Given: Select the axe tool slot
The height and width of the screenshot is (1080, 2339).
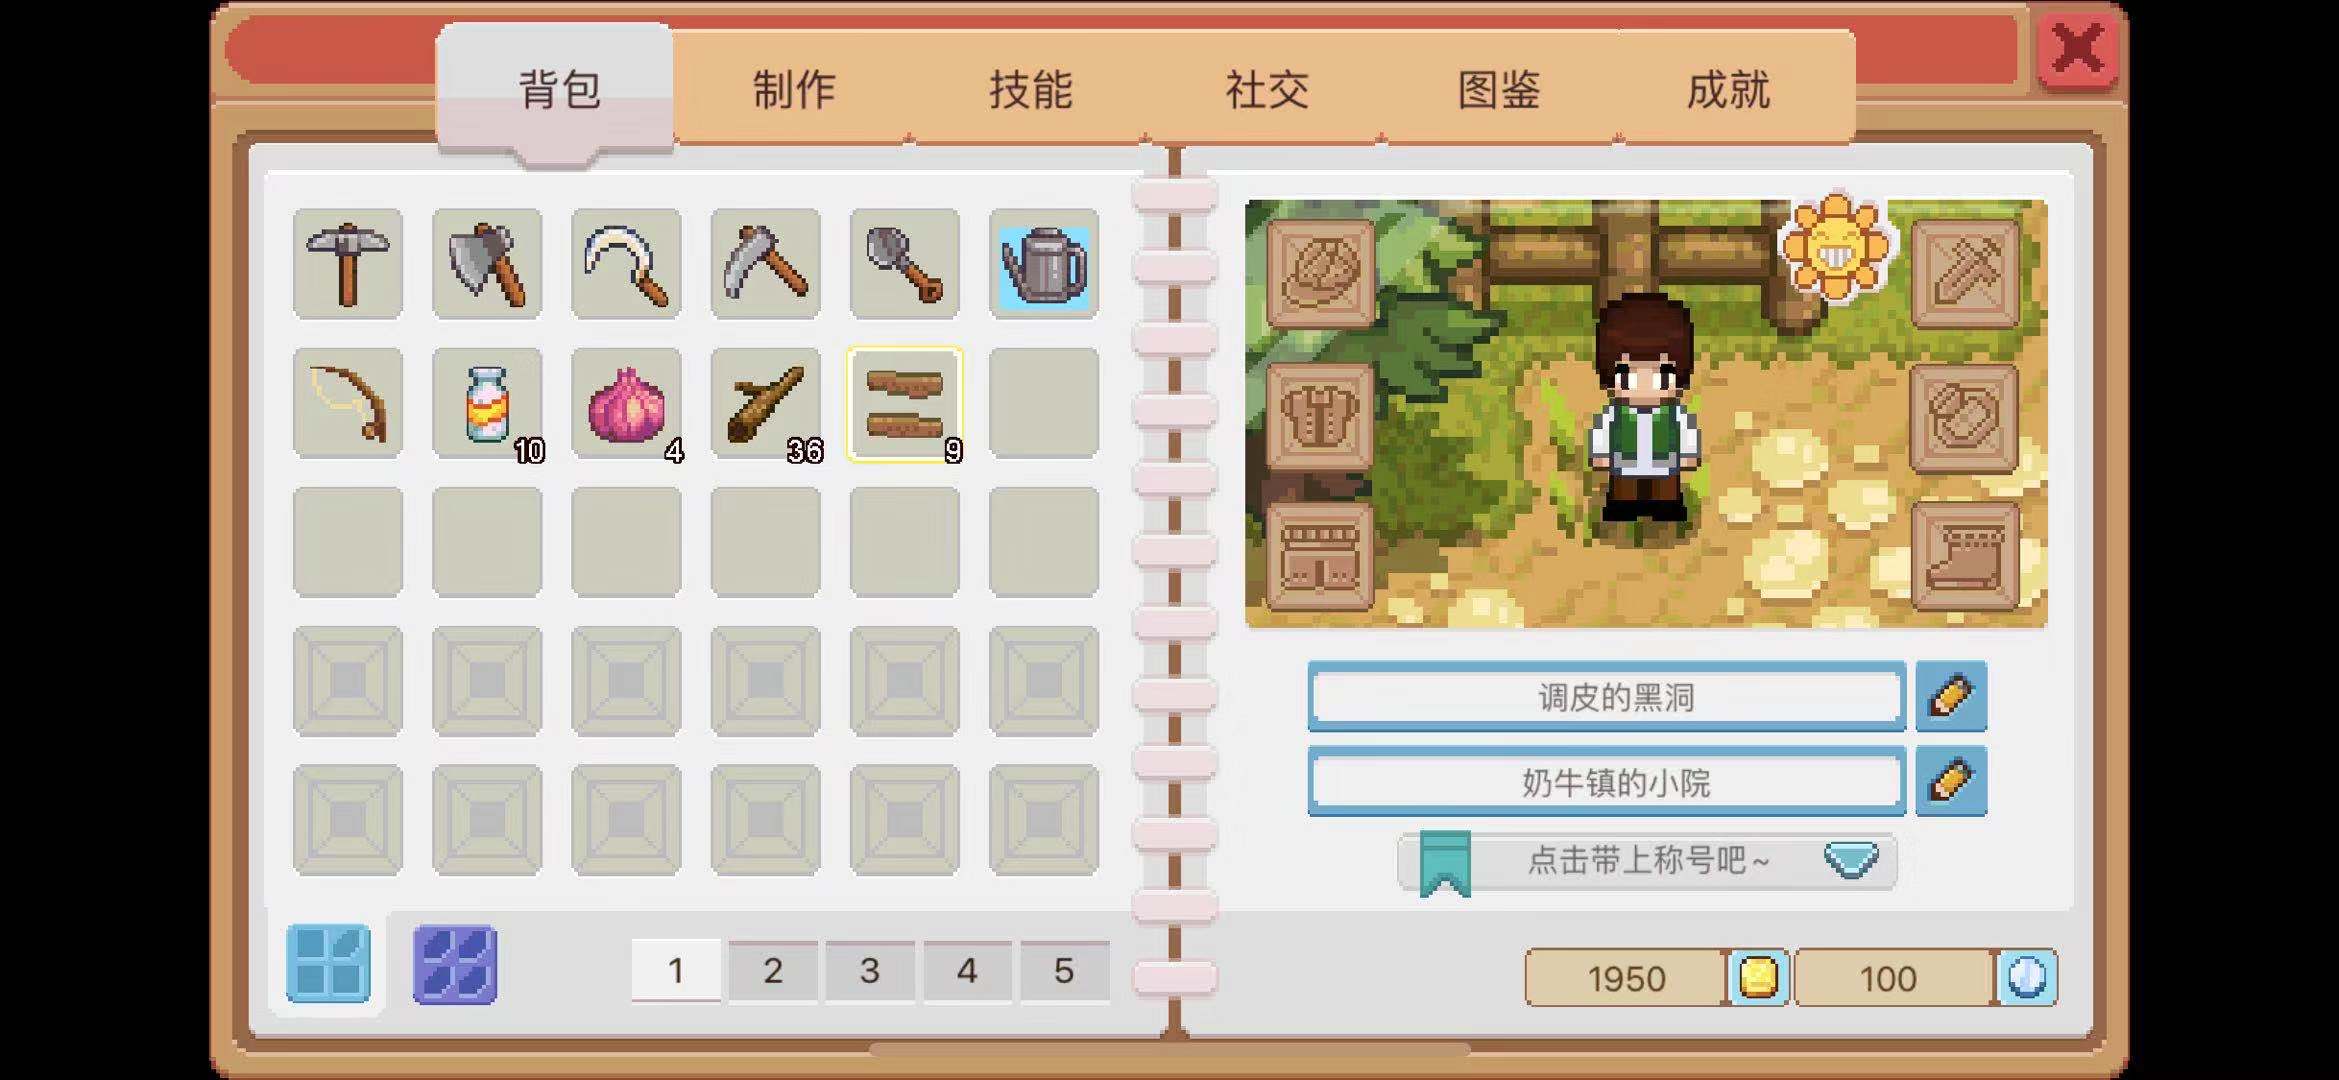Looking at the screenshot, I should click(x=487, y=264).
